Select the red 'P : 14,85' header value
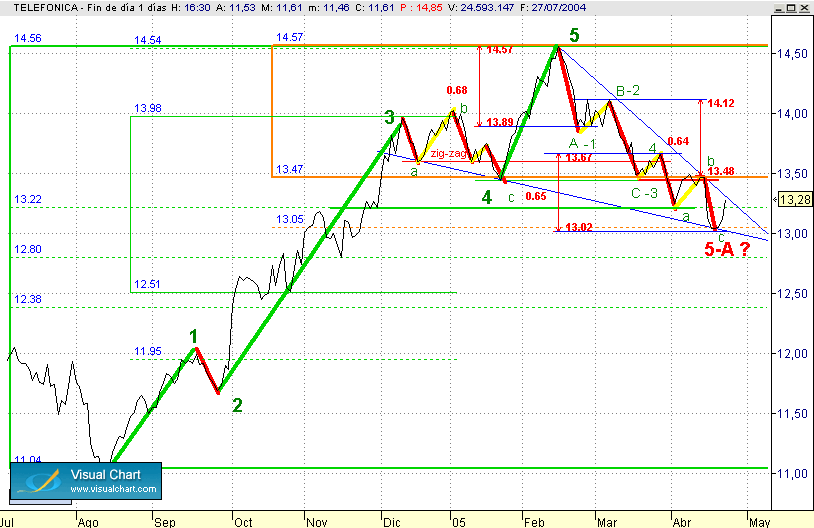 (421, 8)
